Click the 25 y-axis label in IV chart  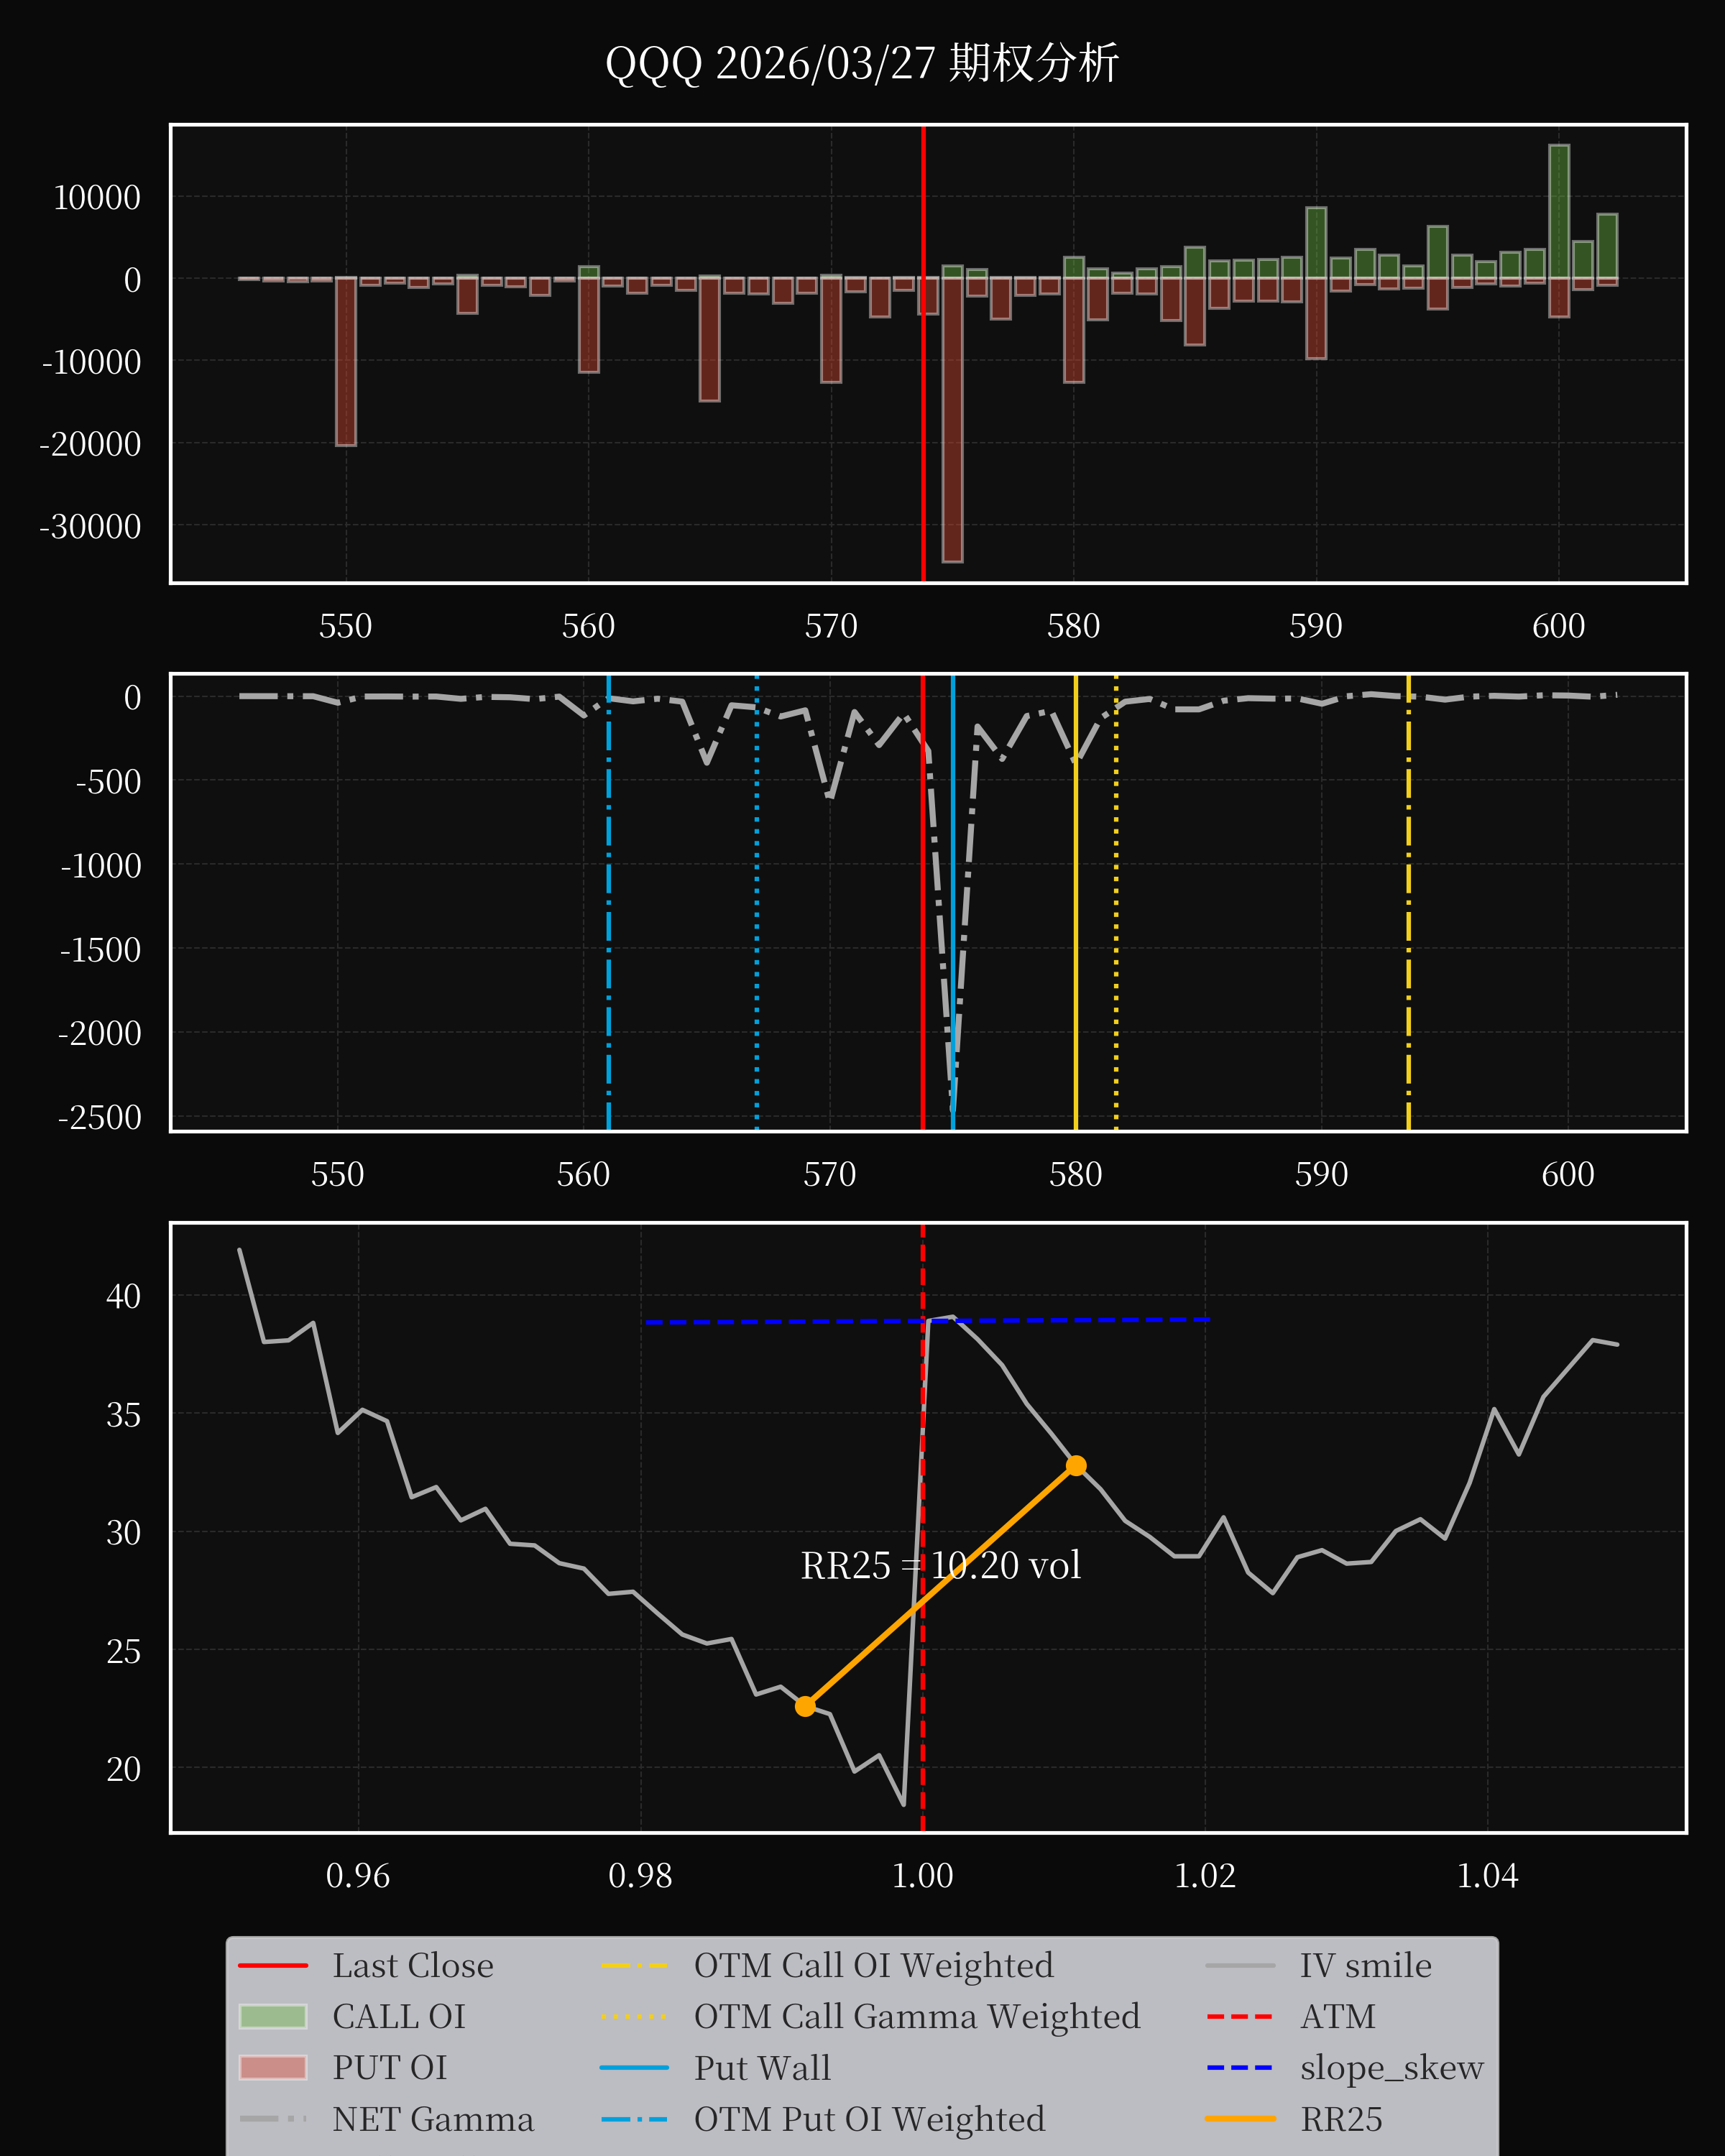(x=124, y=1651)
